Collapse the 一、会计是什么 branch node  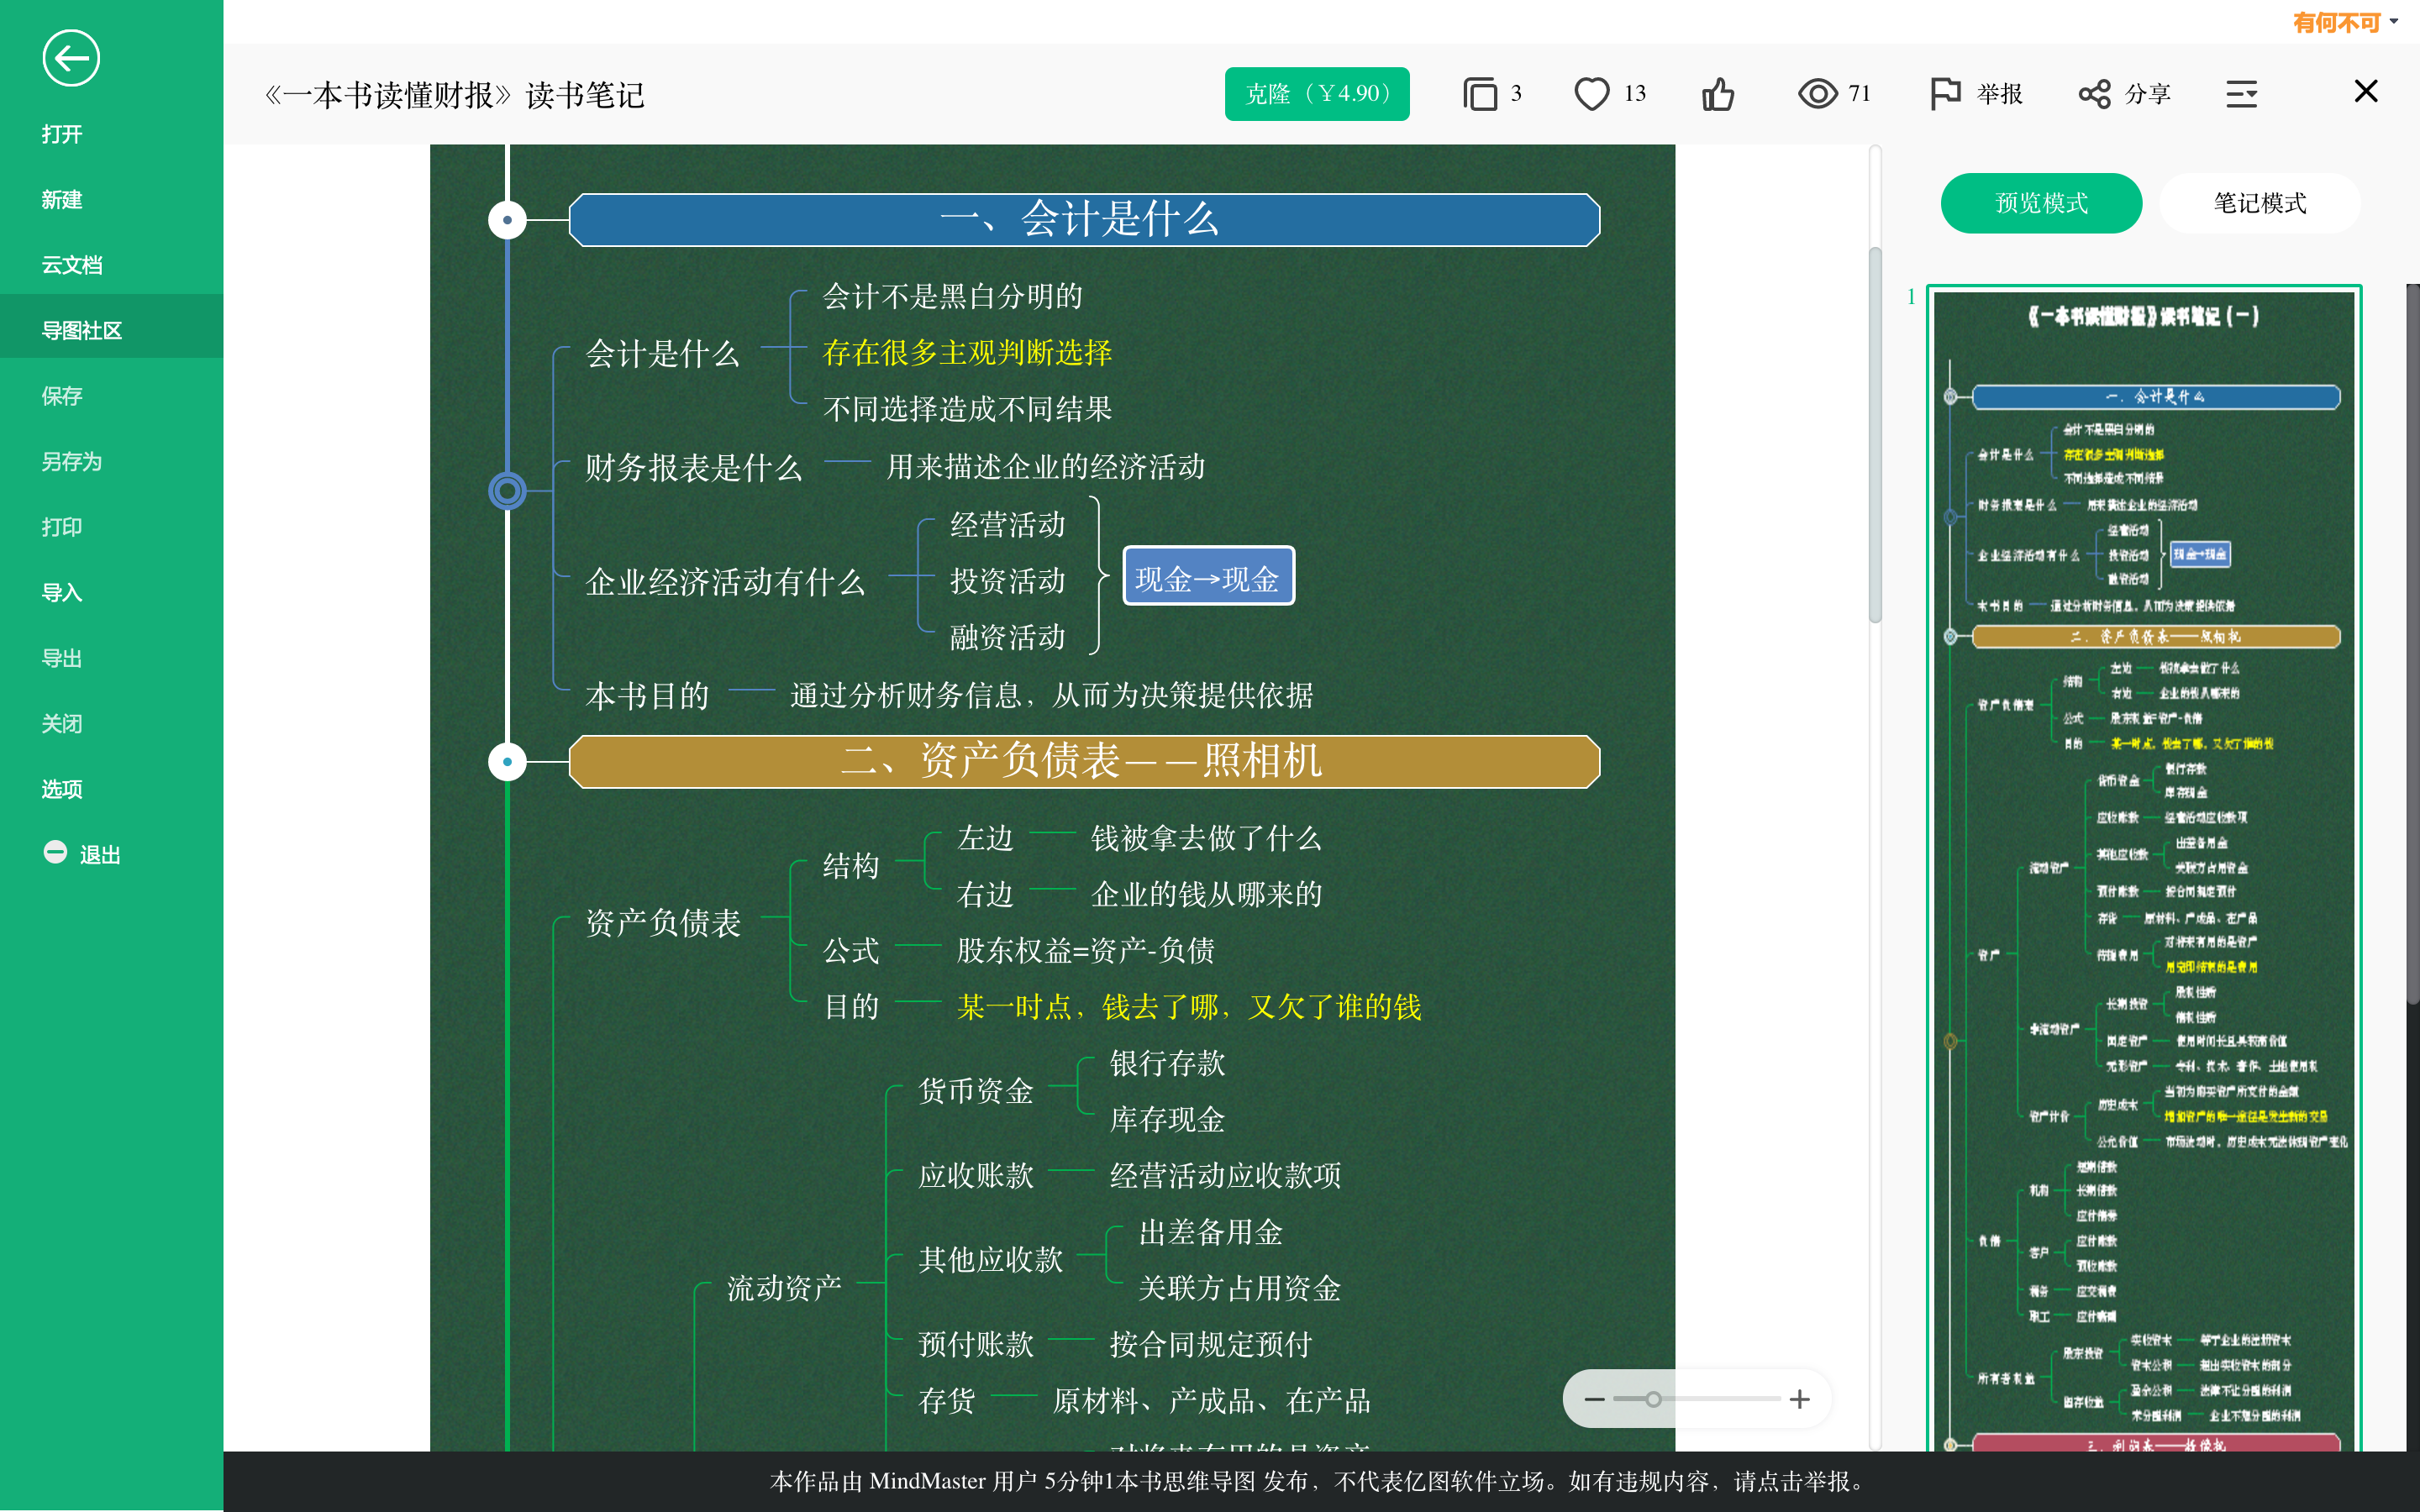507,220
